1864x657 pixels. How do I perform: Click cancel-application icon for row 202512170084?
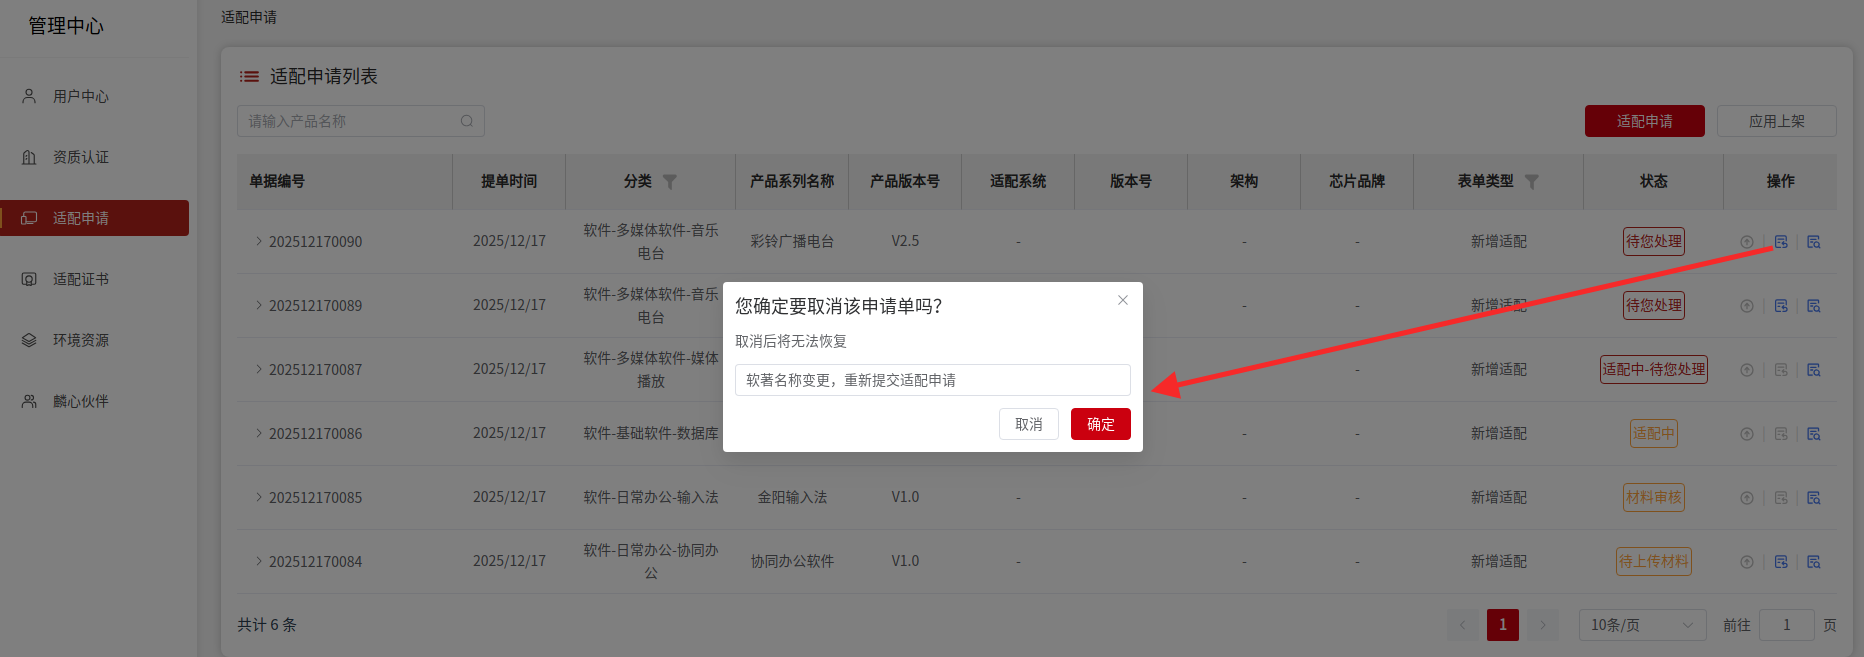point(1781,562)
